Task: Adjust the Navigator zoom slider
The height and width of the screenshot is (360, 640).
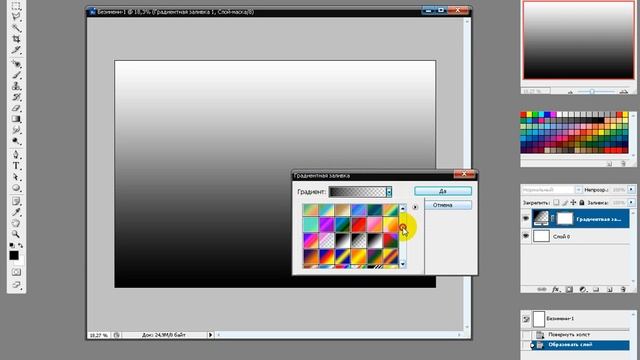Action: [592, 91]
